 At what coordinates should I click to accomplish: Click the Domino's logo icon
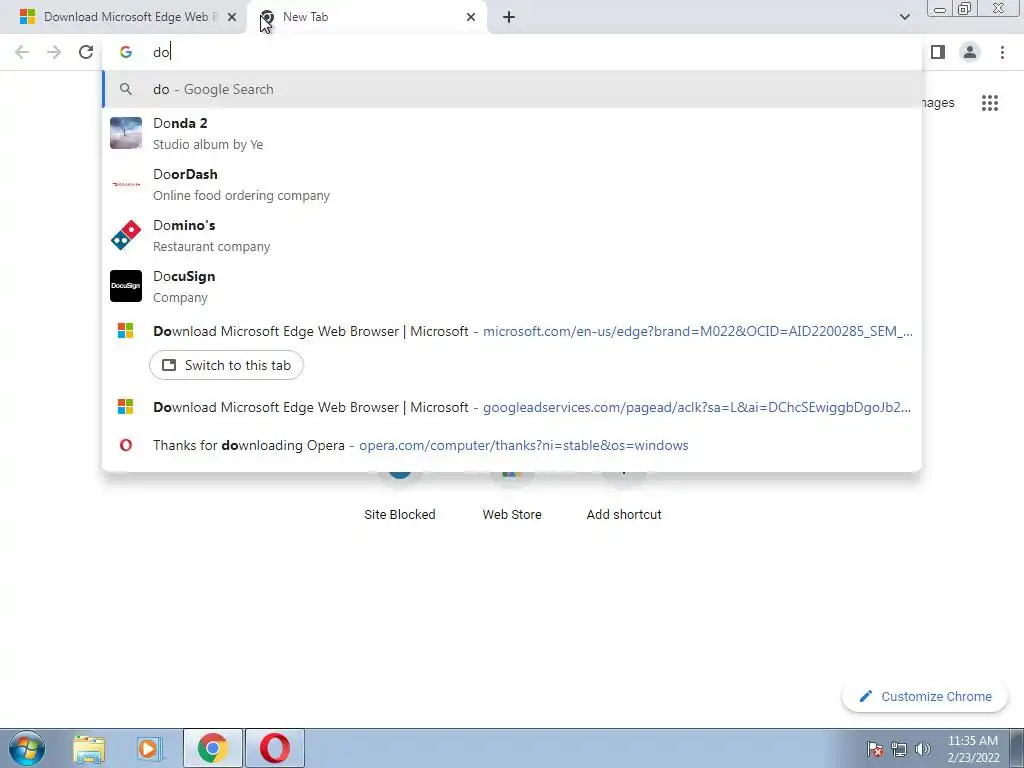[126, 235]
